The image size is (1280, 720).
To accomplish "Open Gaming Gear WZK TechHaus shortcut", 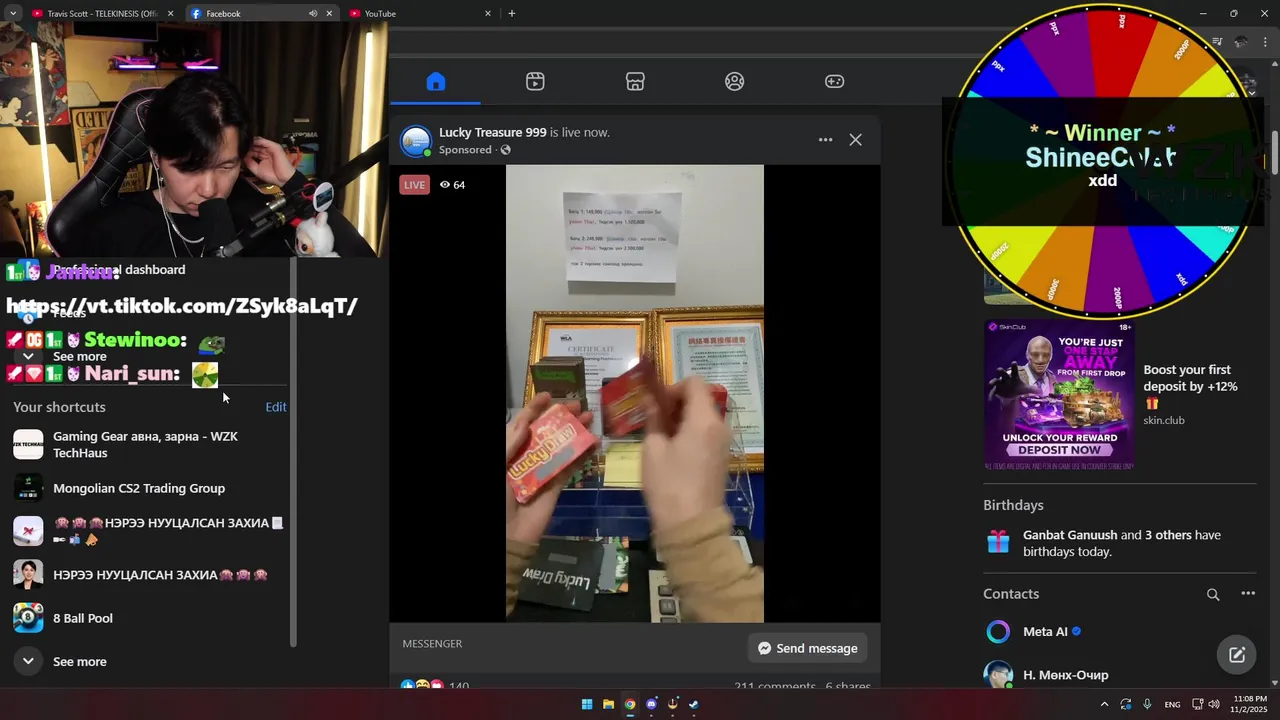I will click(150, 444).
